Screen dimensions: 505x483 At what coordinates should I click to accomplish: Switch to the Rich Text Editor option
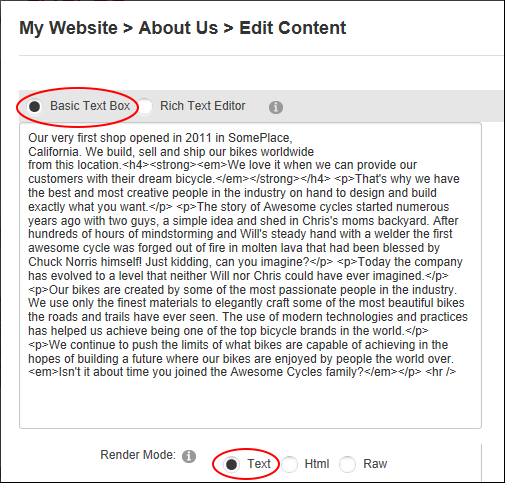145,107
